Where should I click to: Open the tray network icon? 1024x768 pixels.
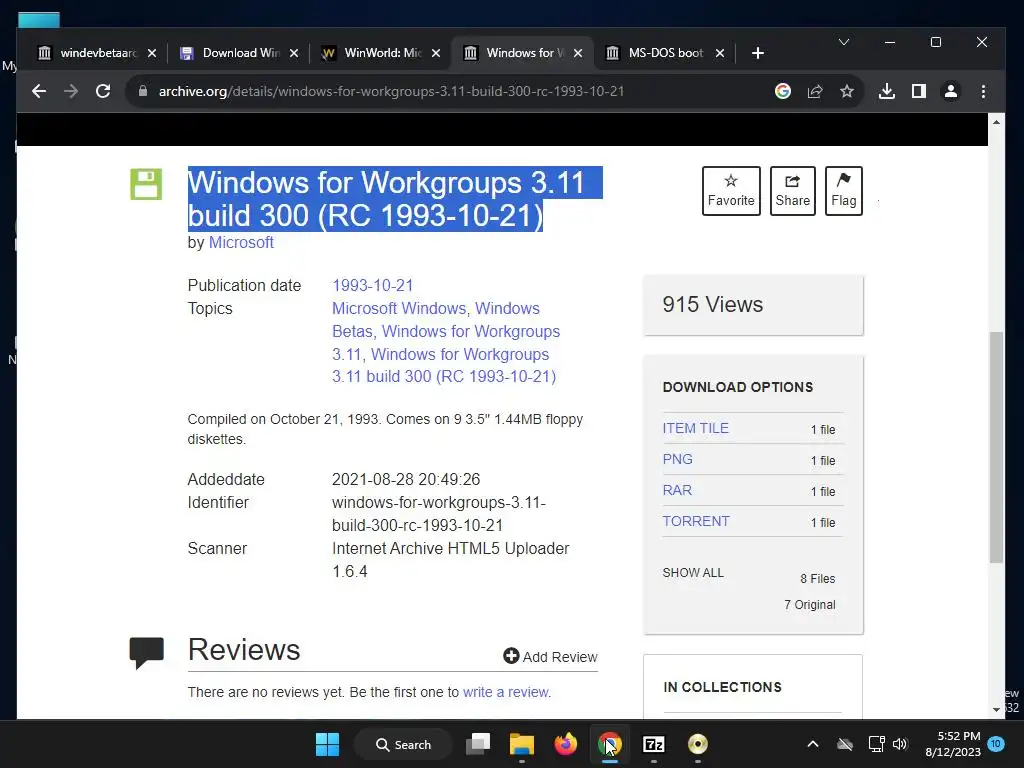pos(876,744)
